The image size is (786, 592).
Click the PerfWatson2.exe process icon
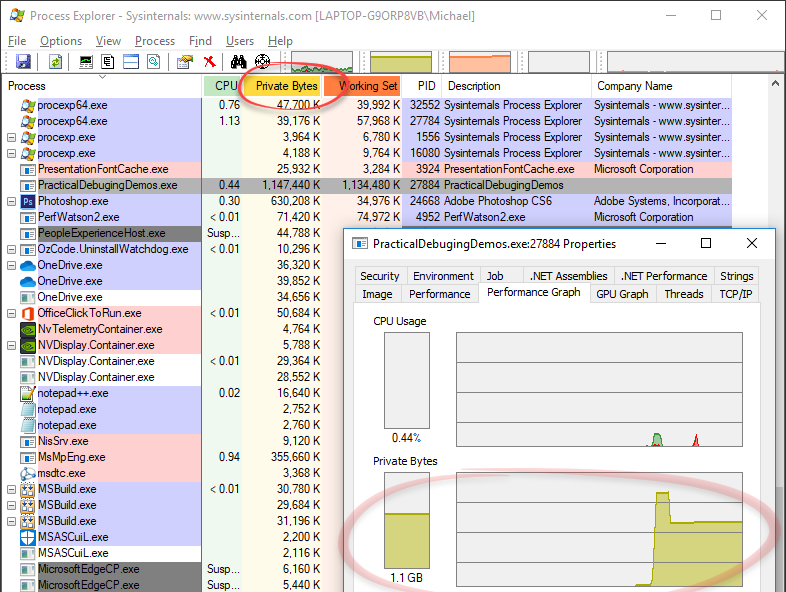pyautogui.click(x=28, y=218)
